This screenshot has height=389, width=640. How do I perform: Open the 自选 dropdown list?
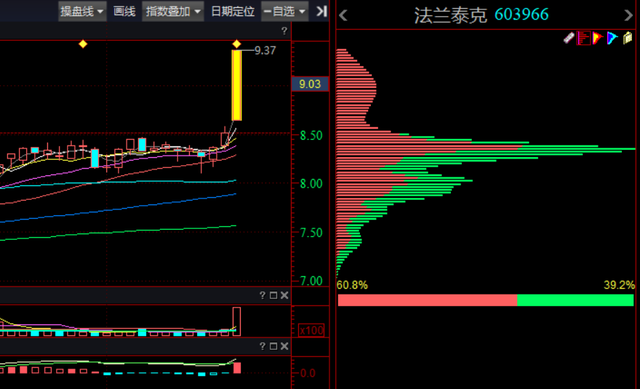pyautogui.click(x=284, y=11)
